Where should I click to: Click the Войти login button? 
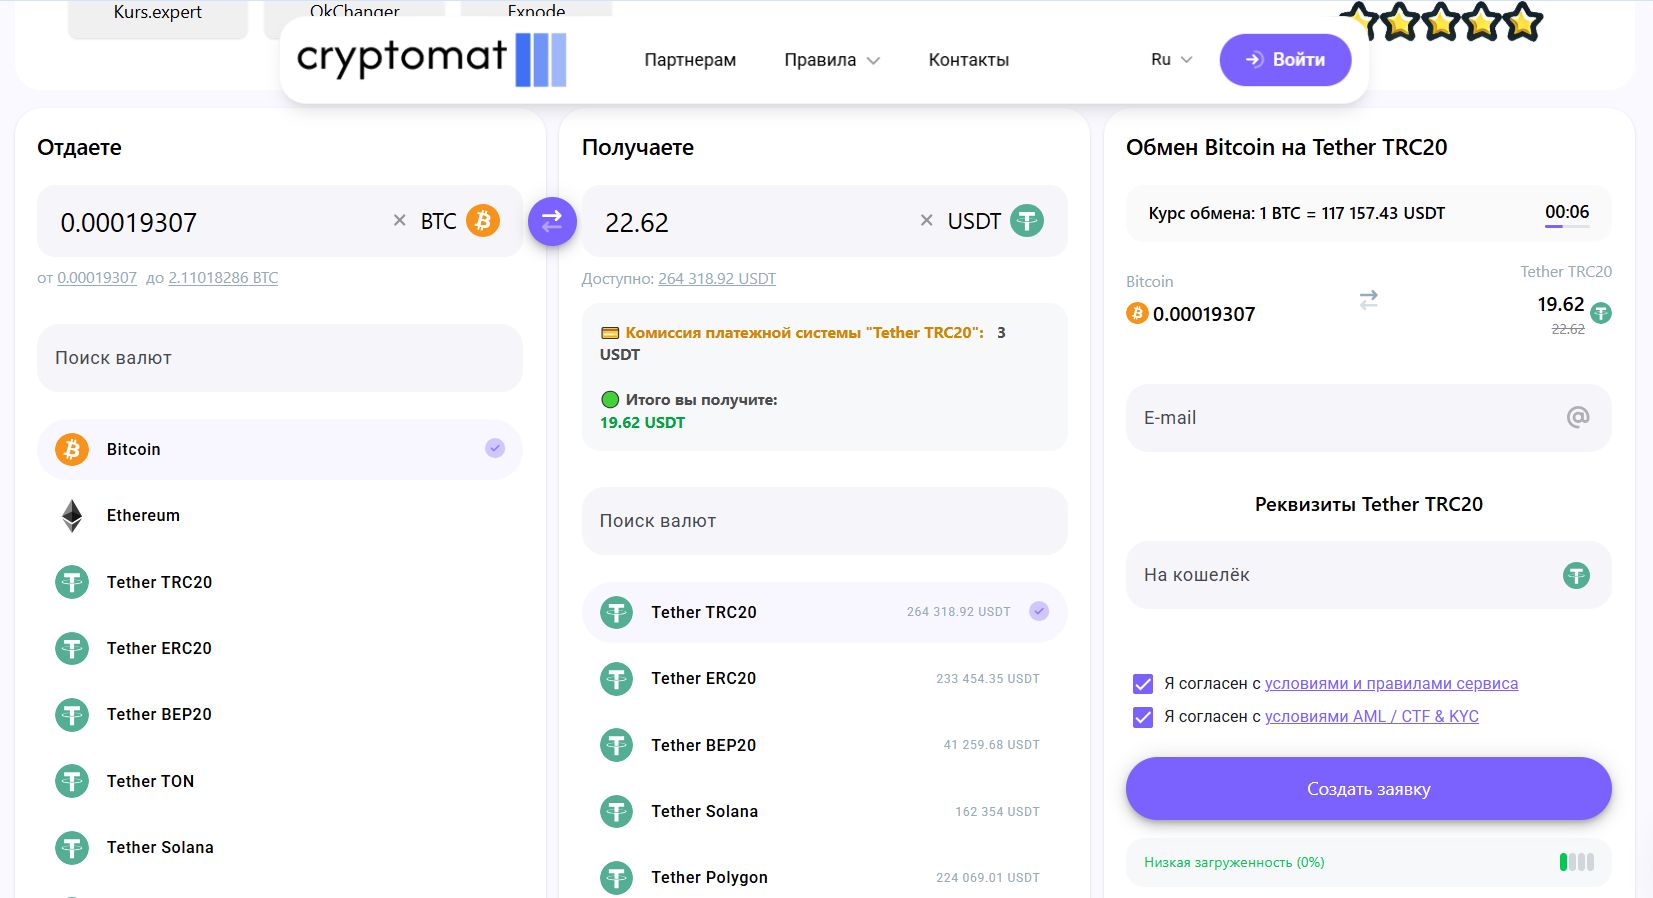pos(1285,60)
